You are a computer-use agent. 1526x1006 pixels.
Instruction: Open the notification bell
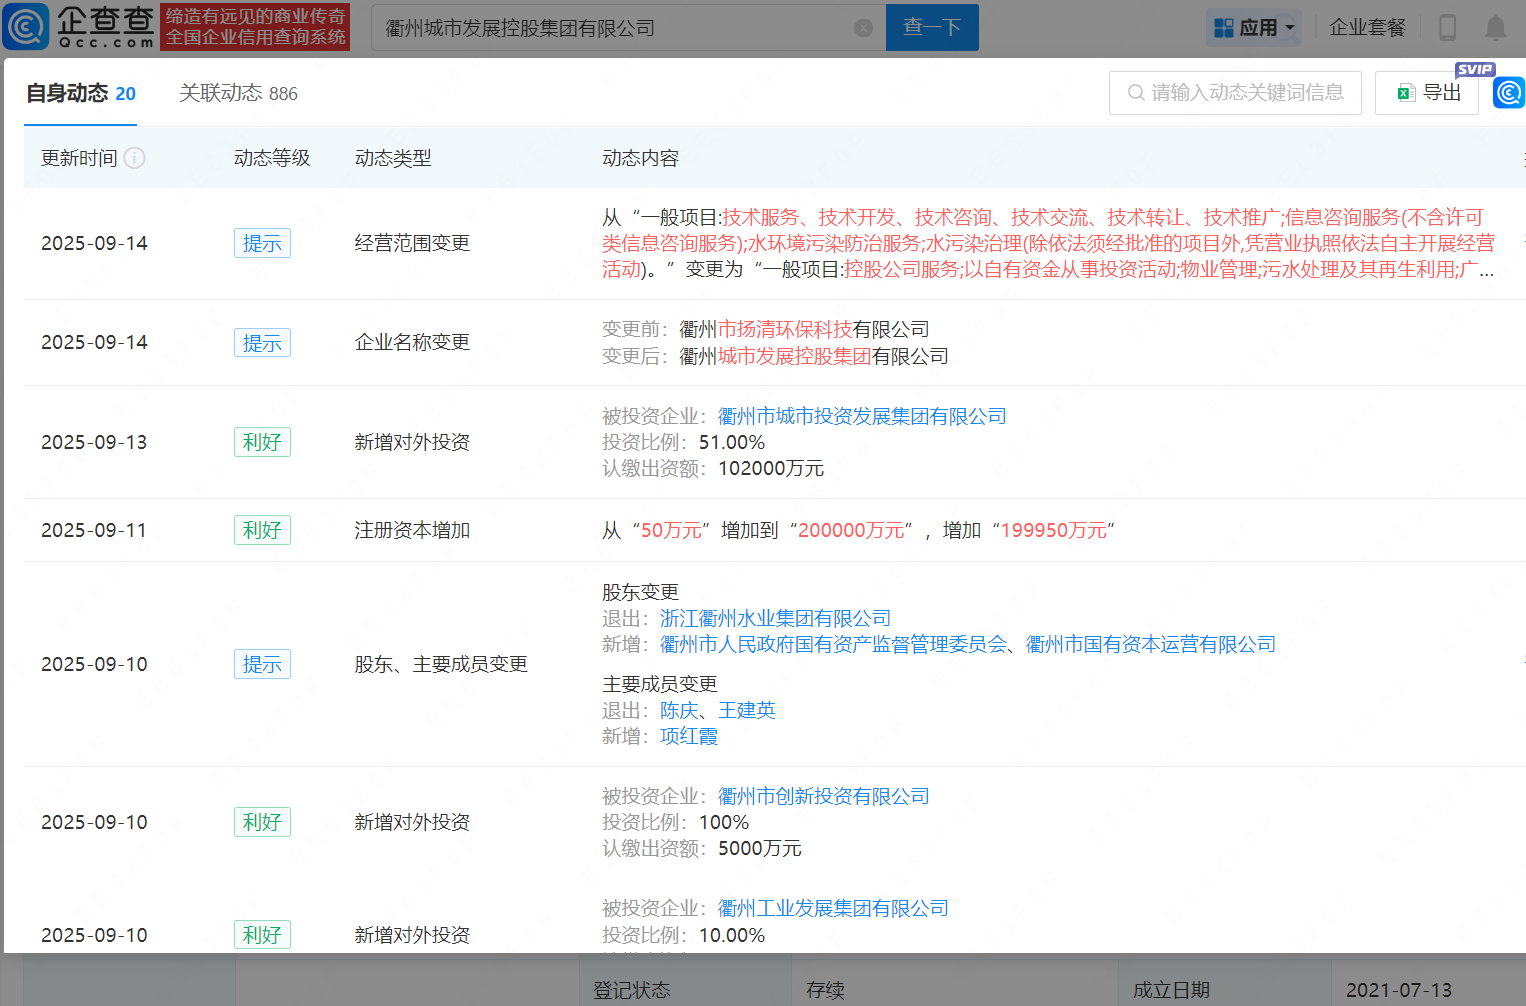(1495, 28)
